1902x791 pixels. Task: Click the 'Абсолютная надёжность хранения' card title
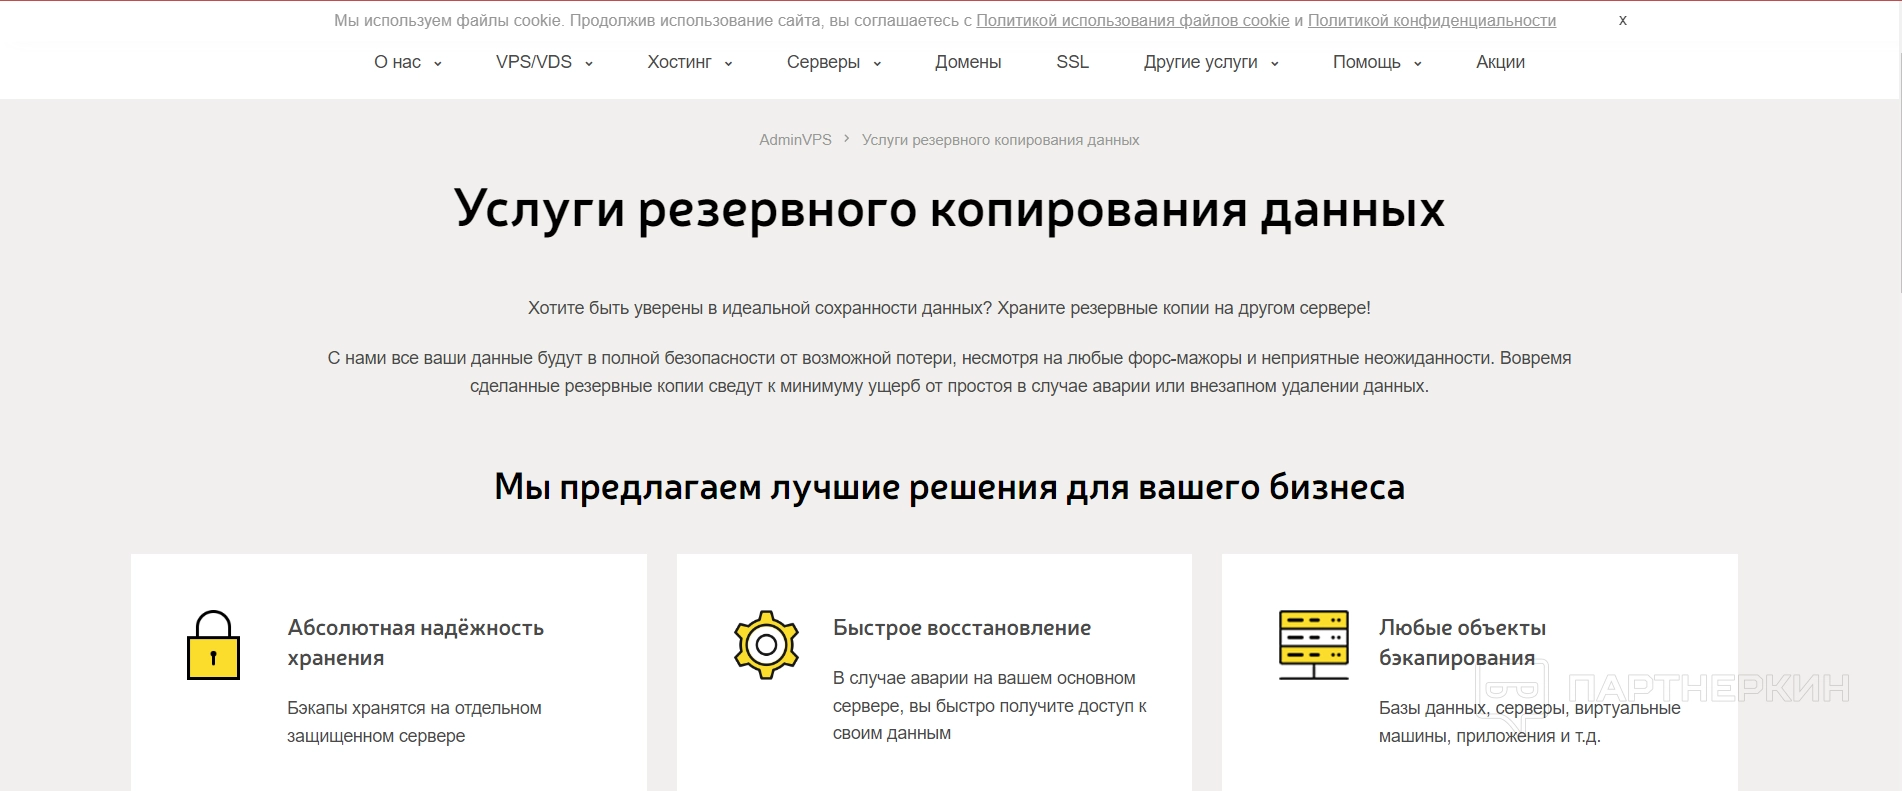(415, 642)
